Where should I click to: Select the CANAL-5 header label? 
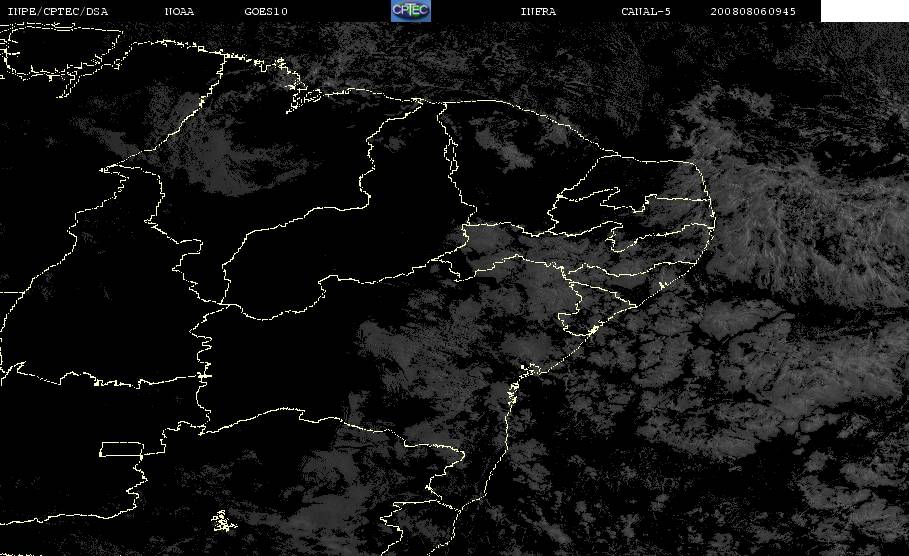click(645, 12)
